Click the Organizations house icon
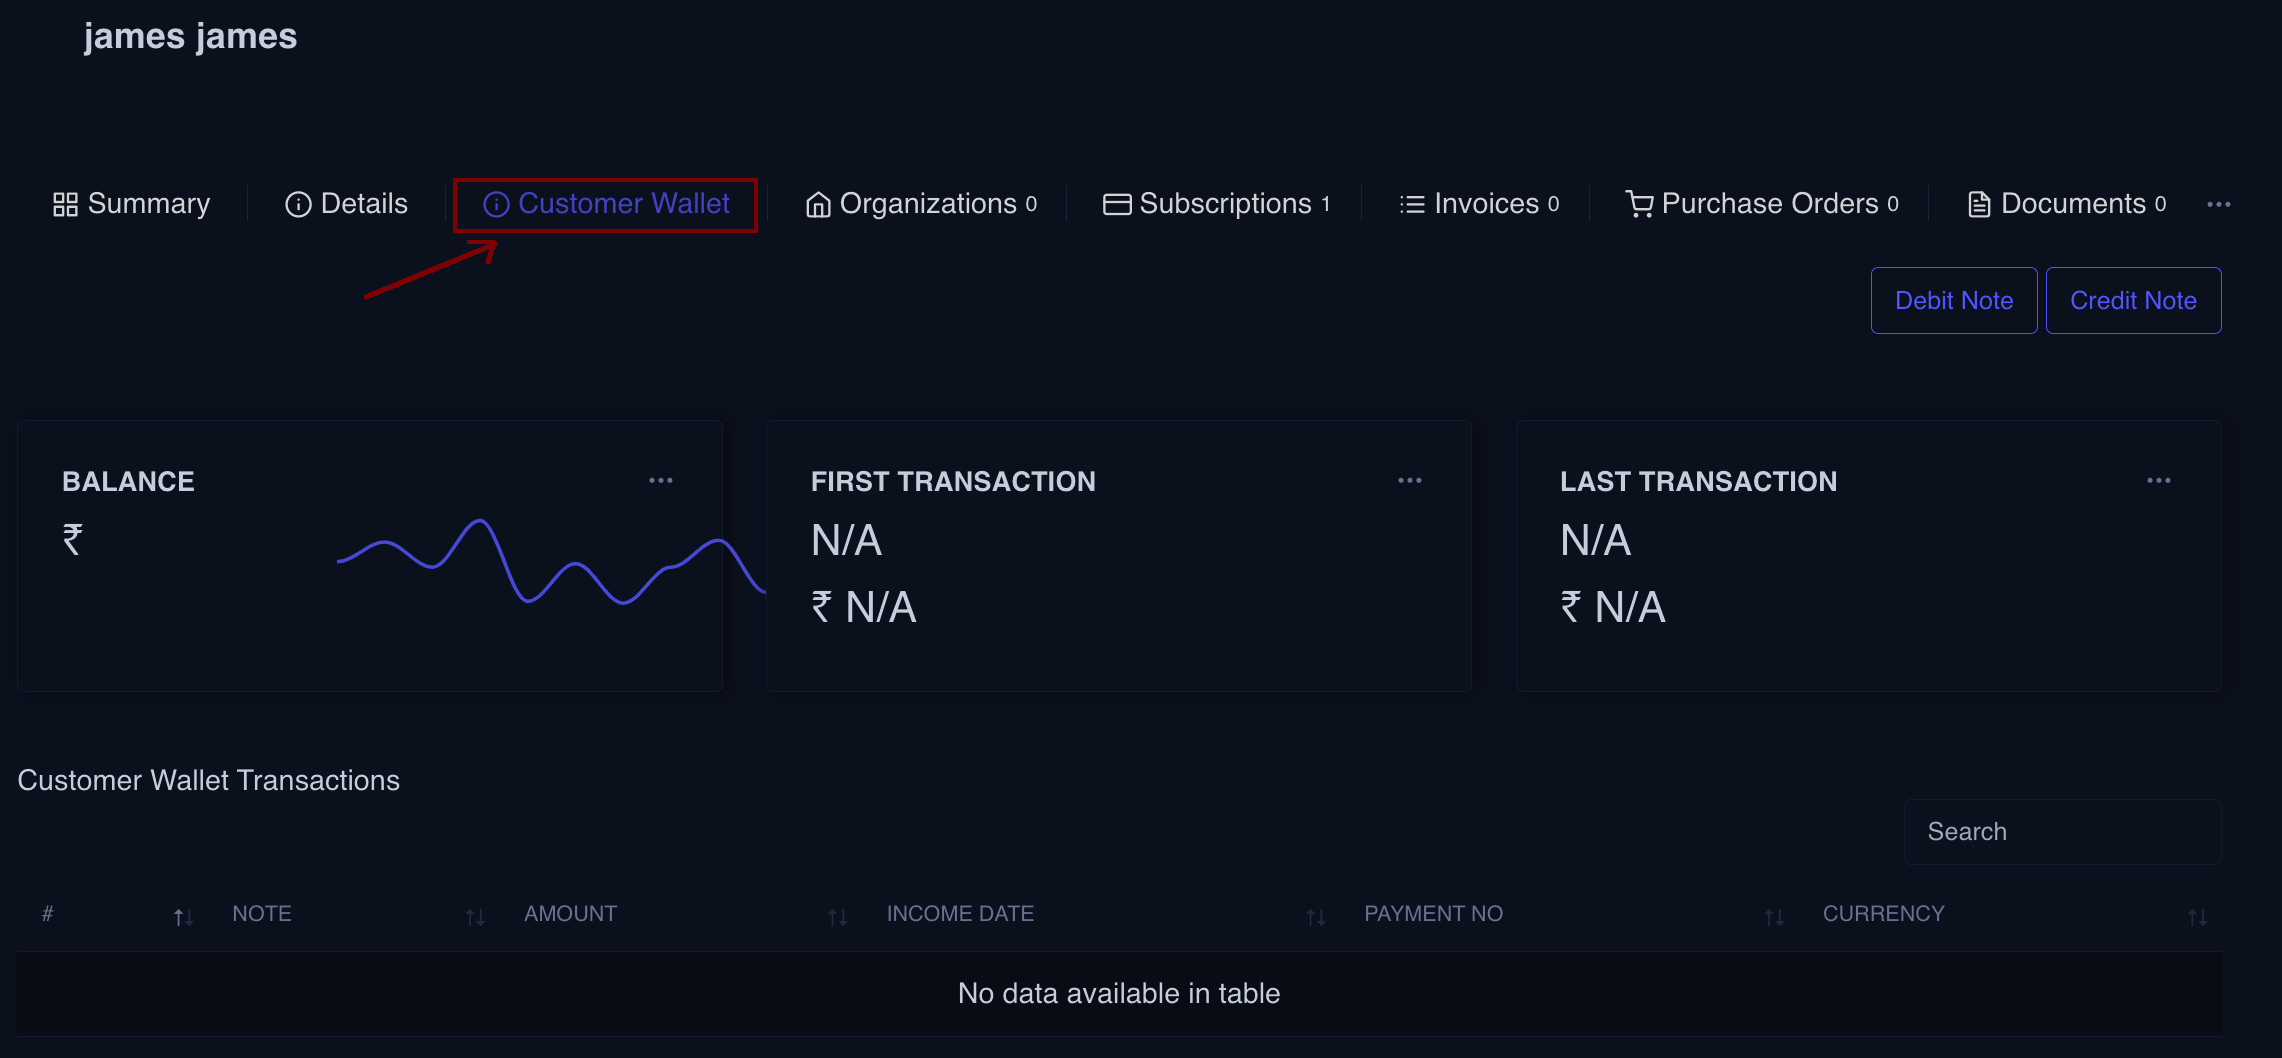This screenshot has width=2282, height=1058. [818, 205]
